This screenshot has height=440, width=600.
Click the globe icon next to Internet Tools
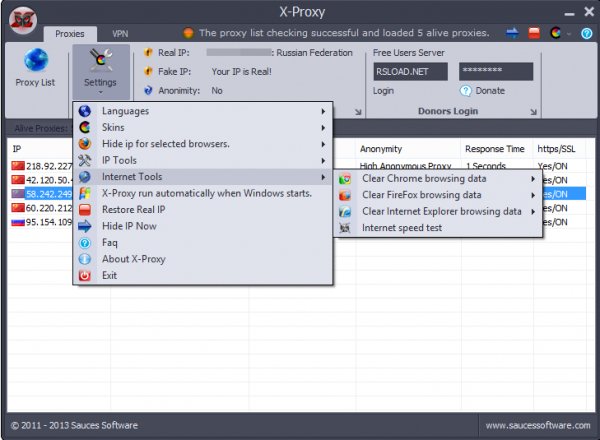tap(85, 177)
